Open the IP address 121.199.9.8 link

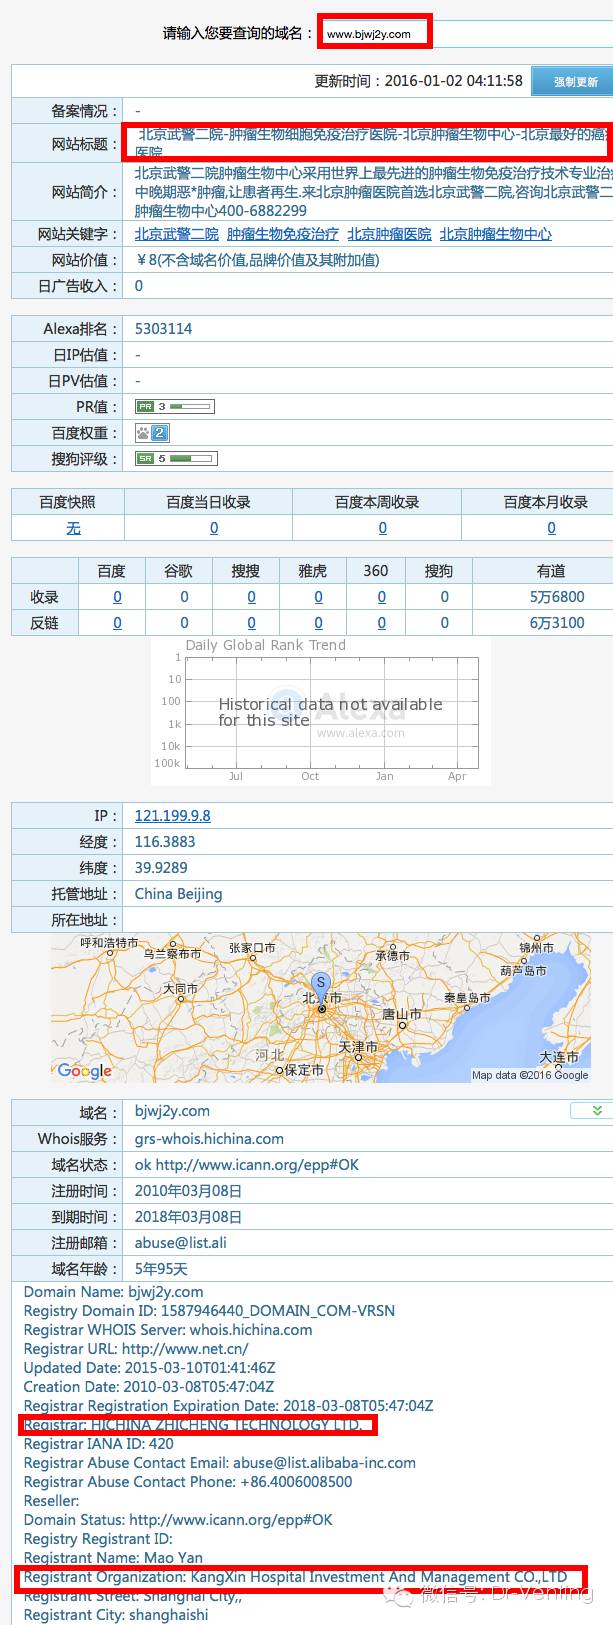pyautogui.click(x=172, y=816)
